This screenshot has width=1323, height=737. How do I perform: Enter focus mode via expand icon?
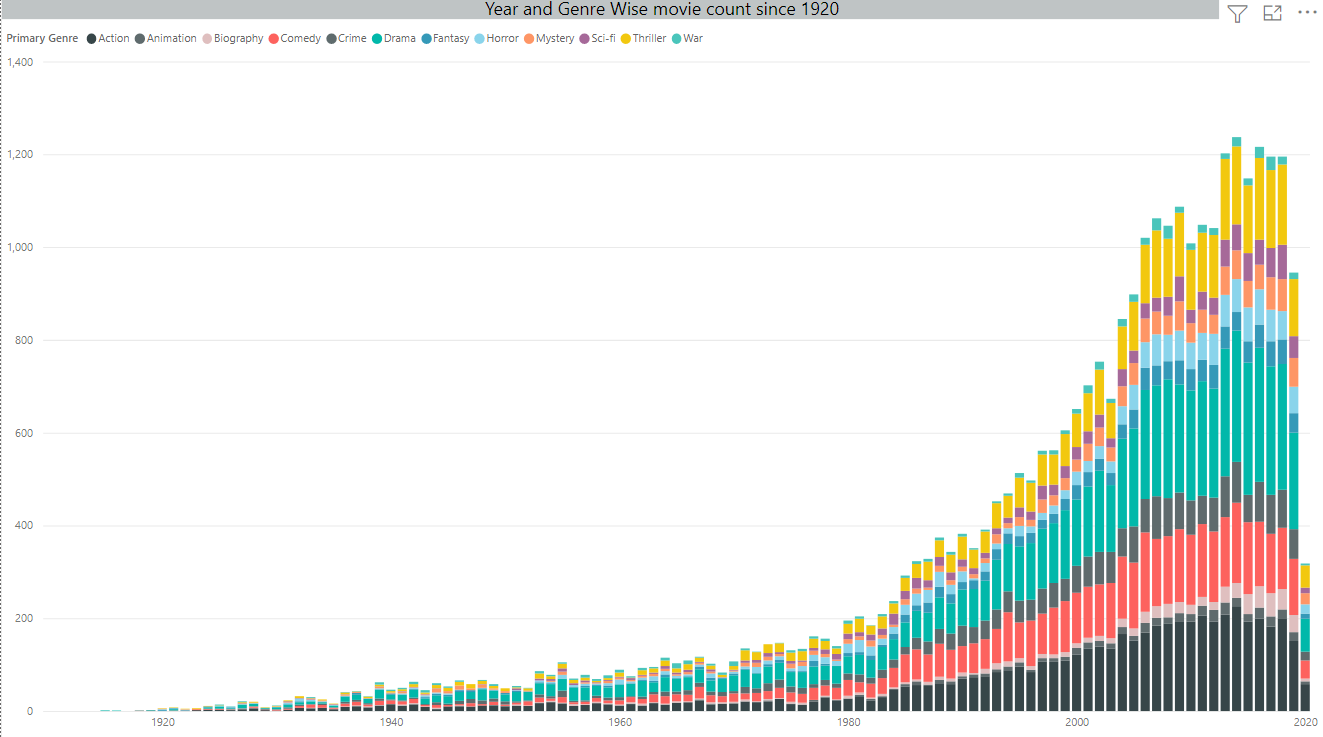tap(1272, 13)
